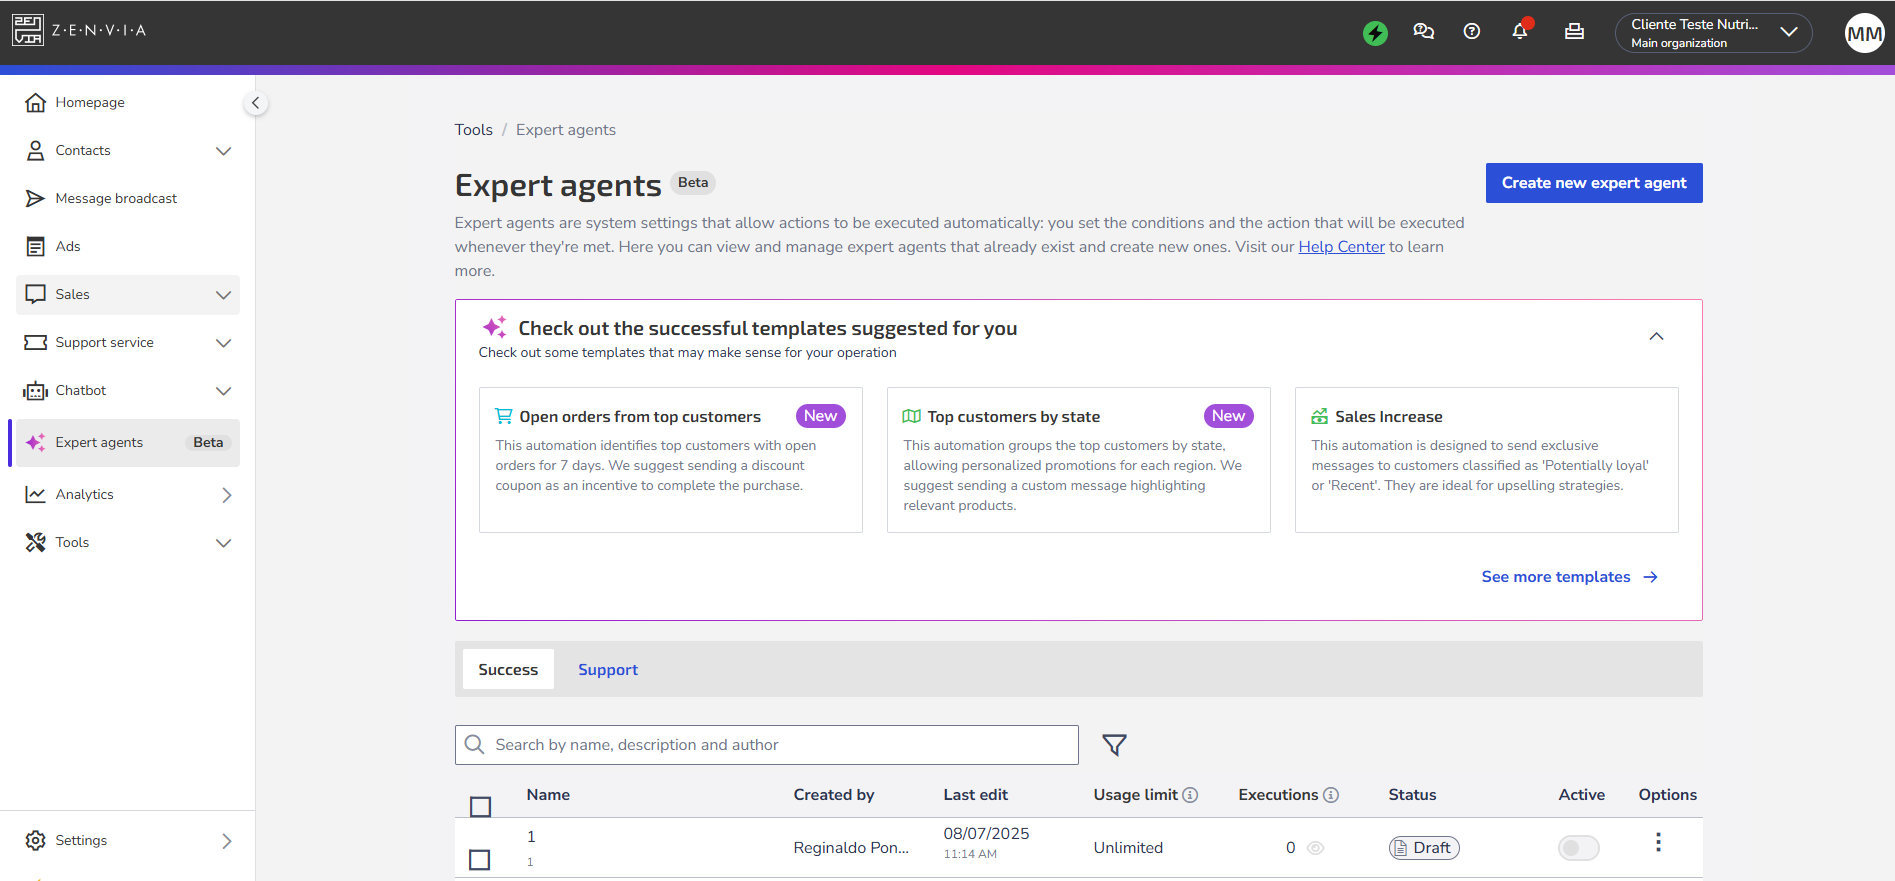Open the notifications bell icon

1520,31
